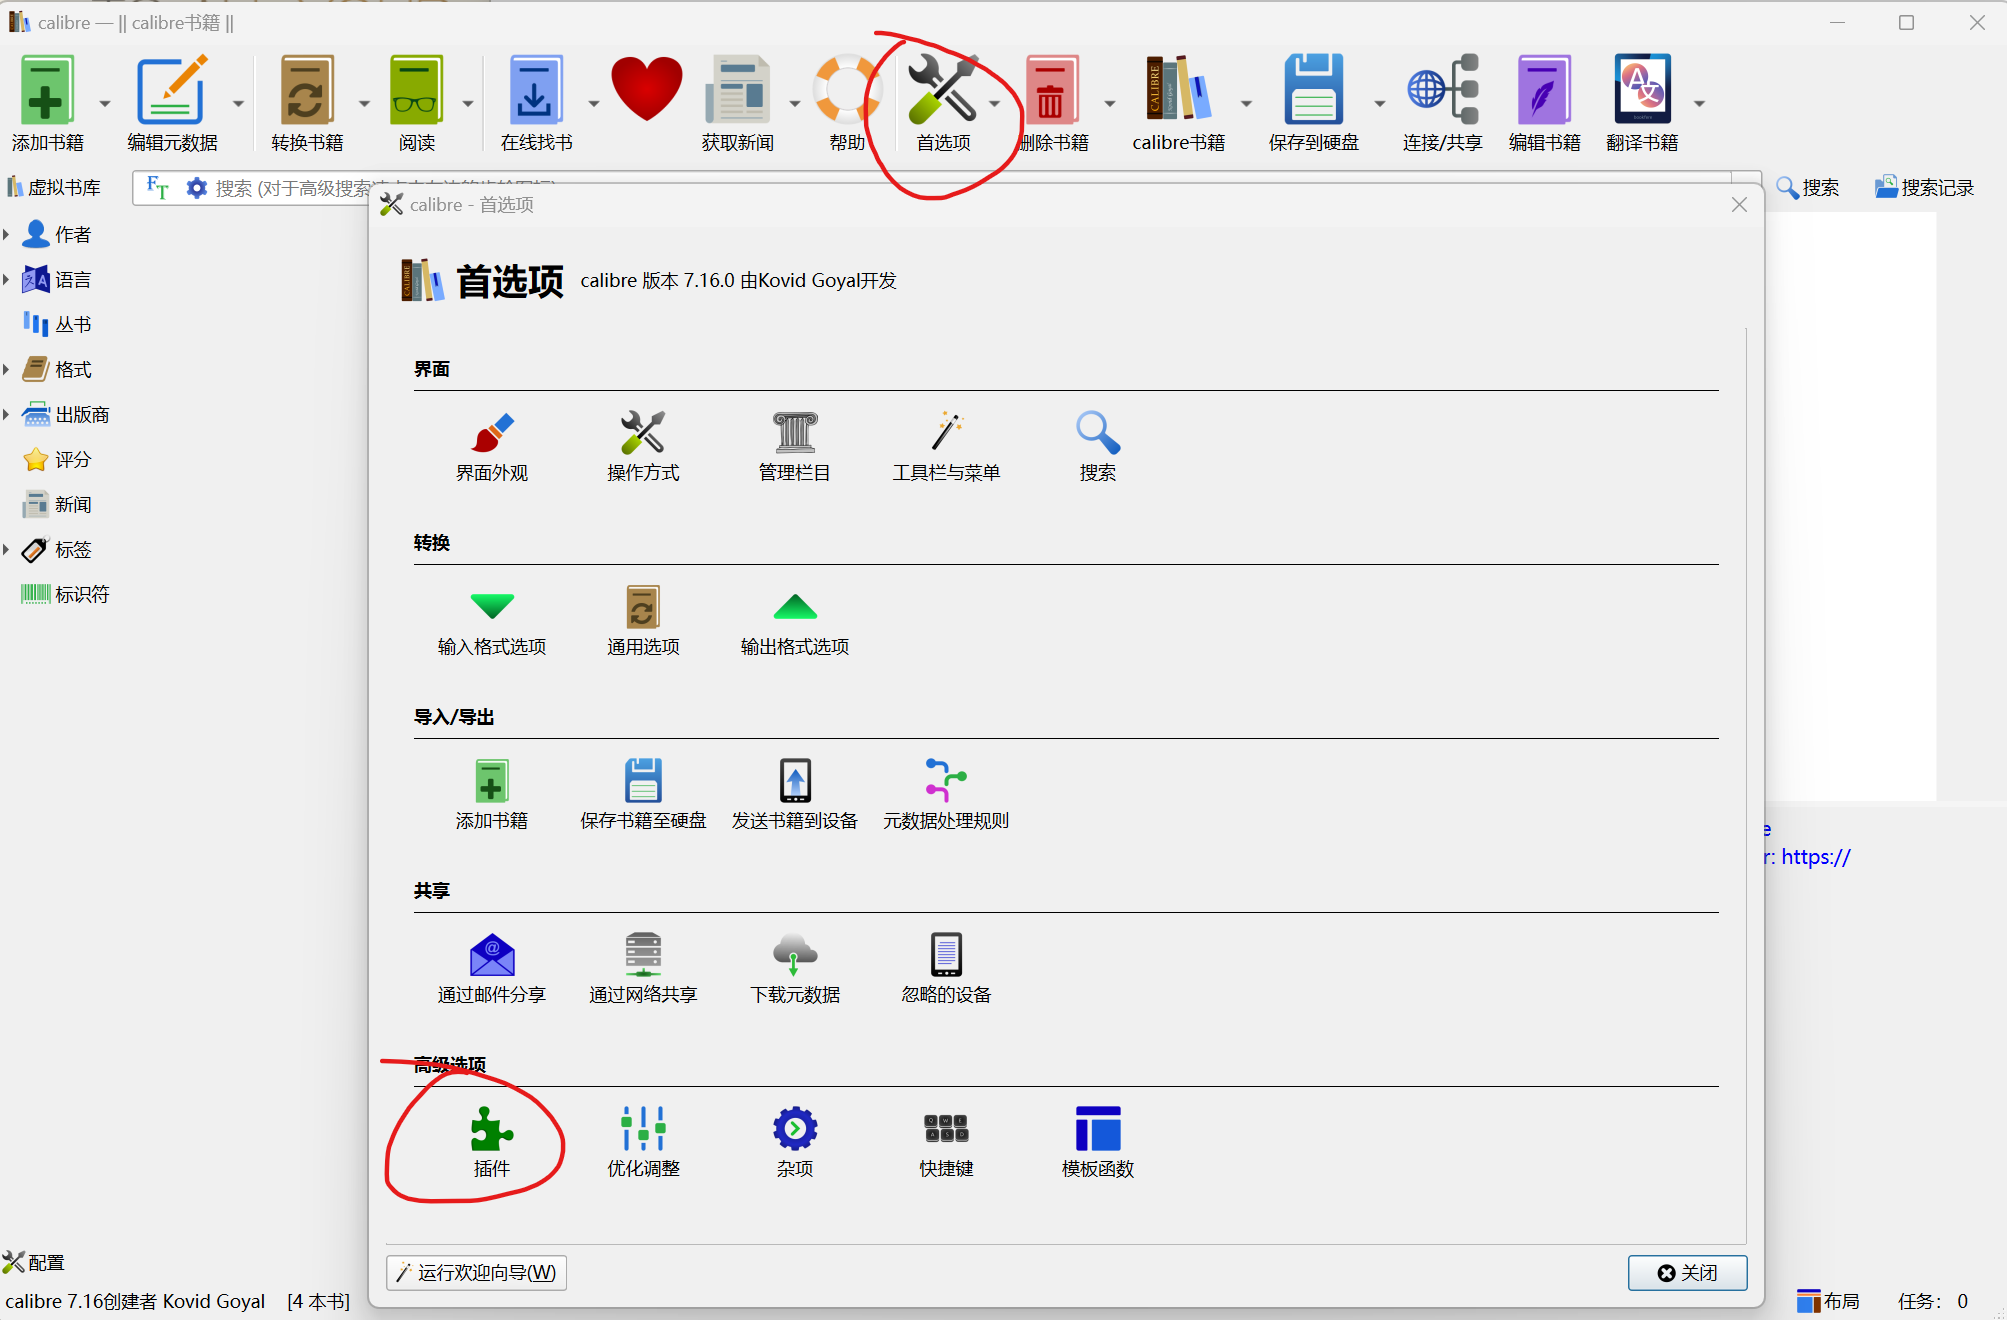Screen dimensions: 2007x1320
Task: Click 删除书籍 toolbar button
Action: (x=1052, y=104)
